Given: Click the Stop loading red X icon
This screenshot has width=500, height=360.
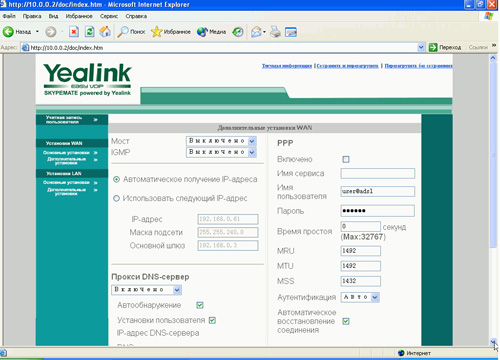Looking at the screenshot, I should click(x=74, y=32).
